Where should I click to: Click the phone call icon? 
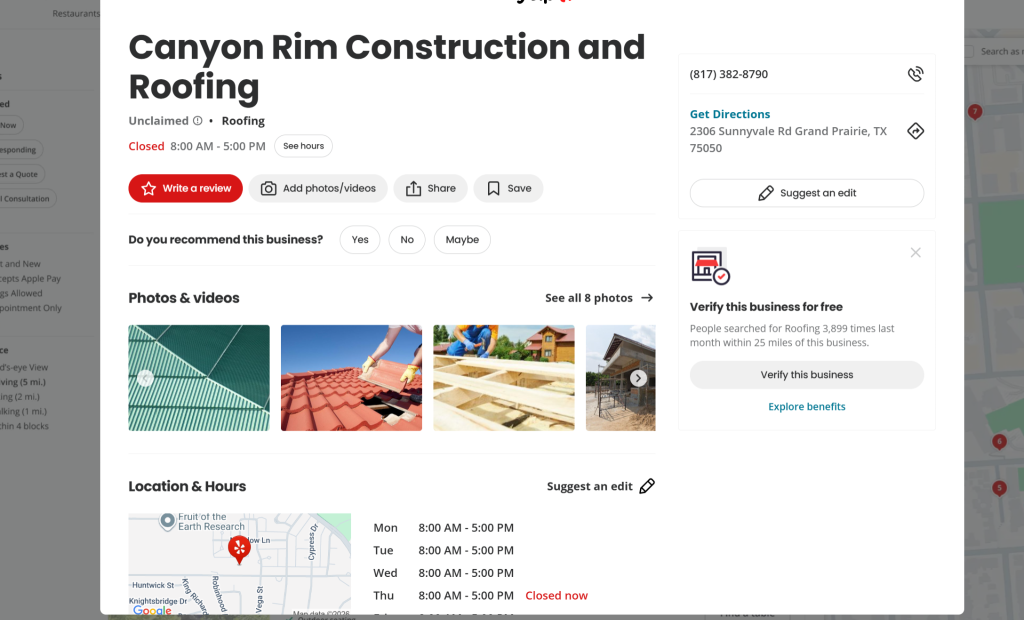(915, 74)
